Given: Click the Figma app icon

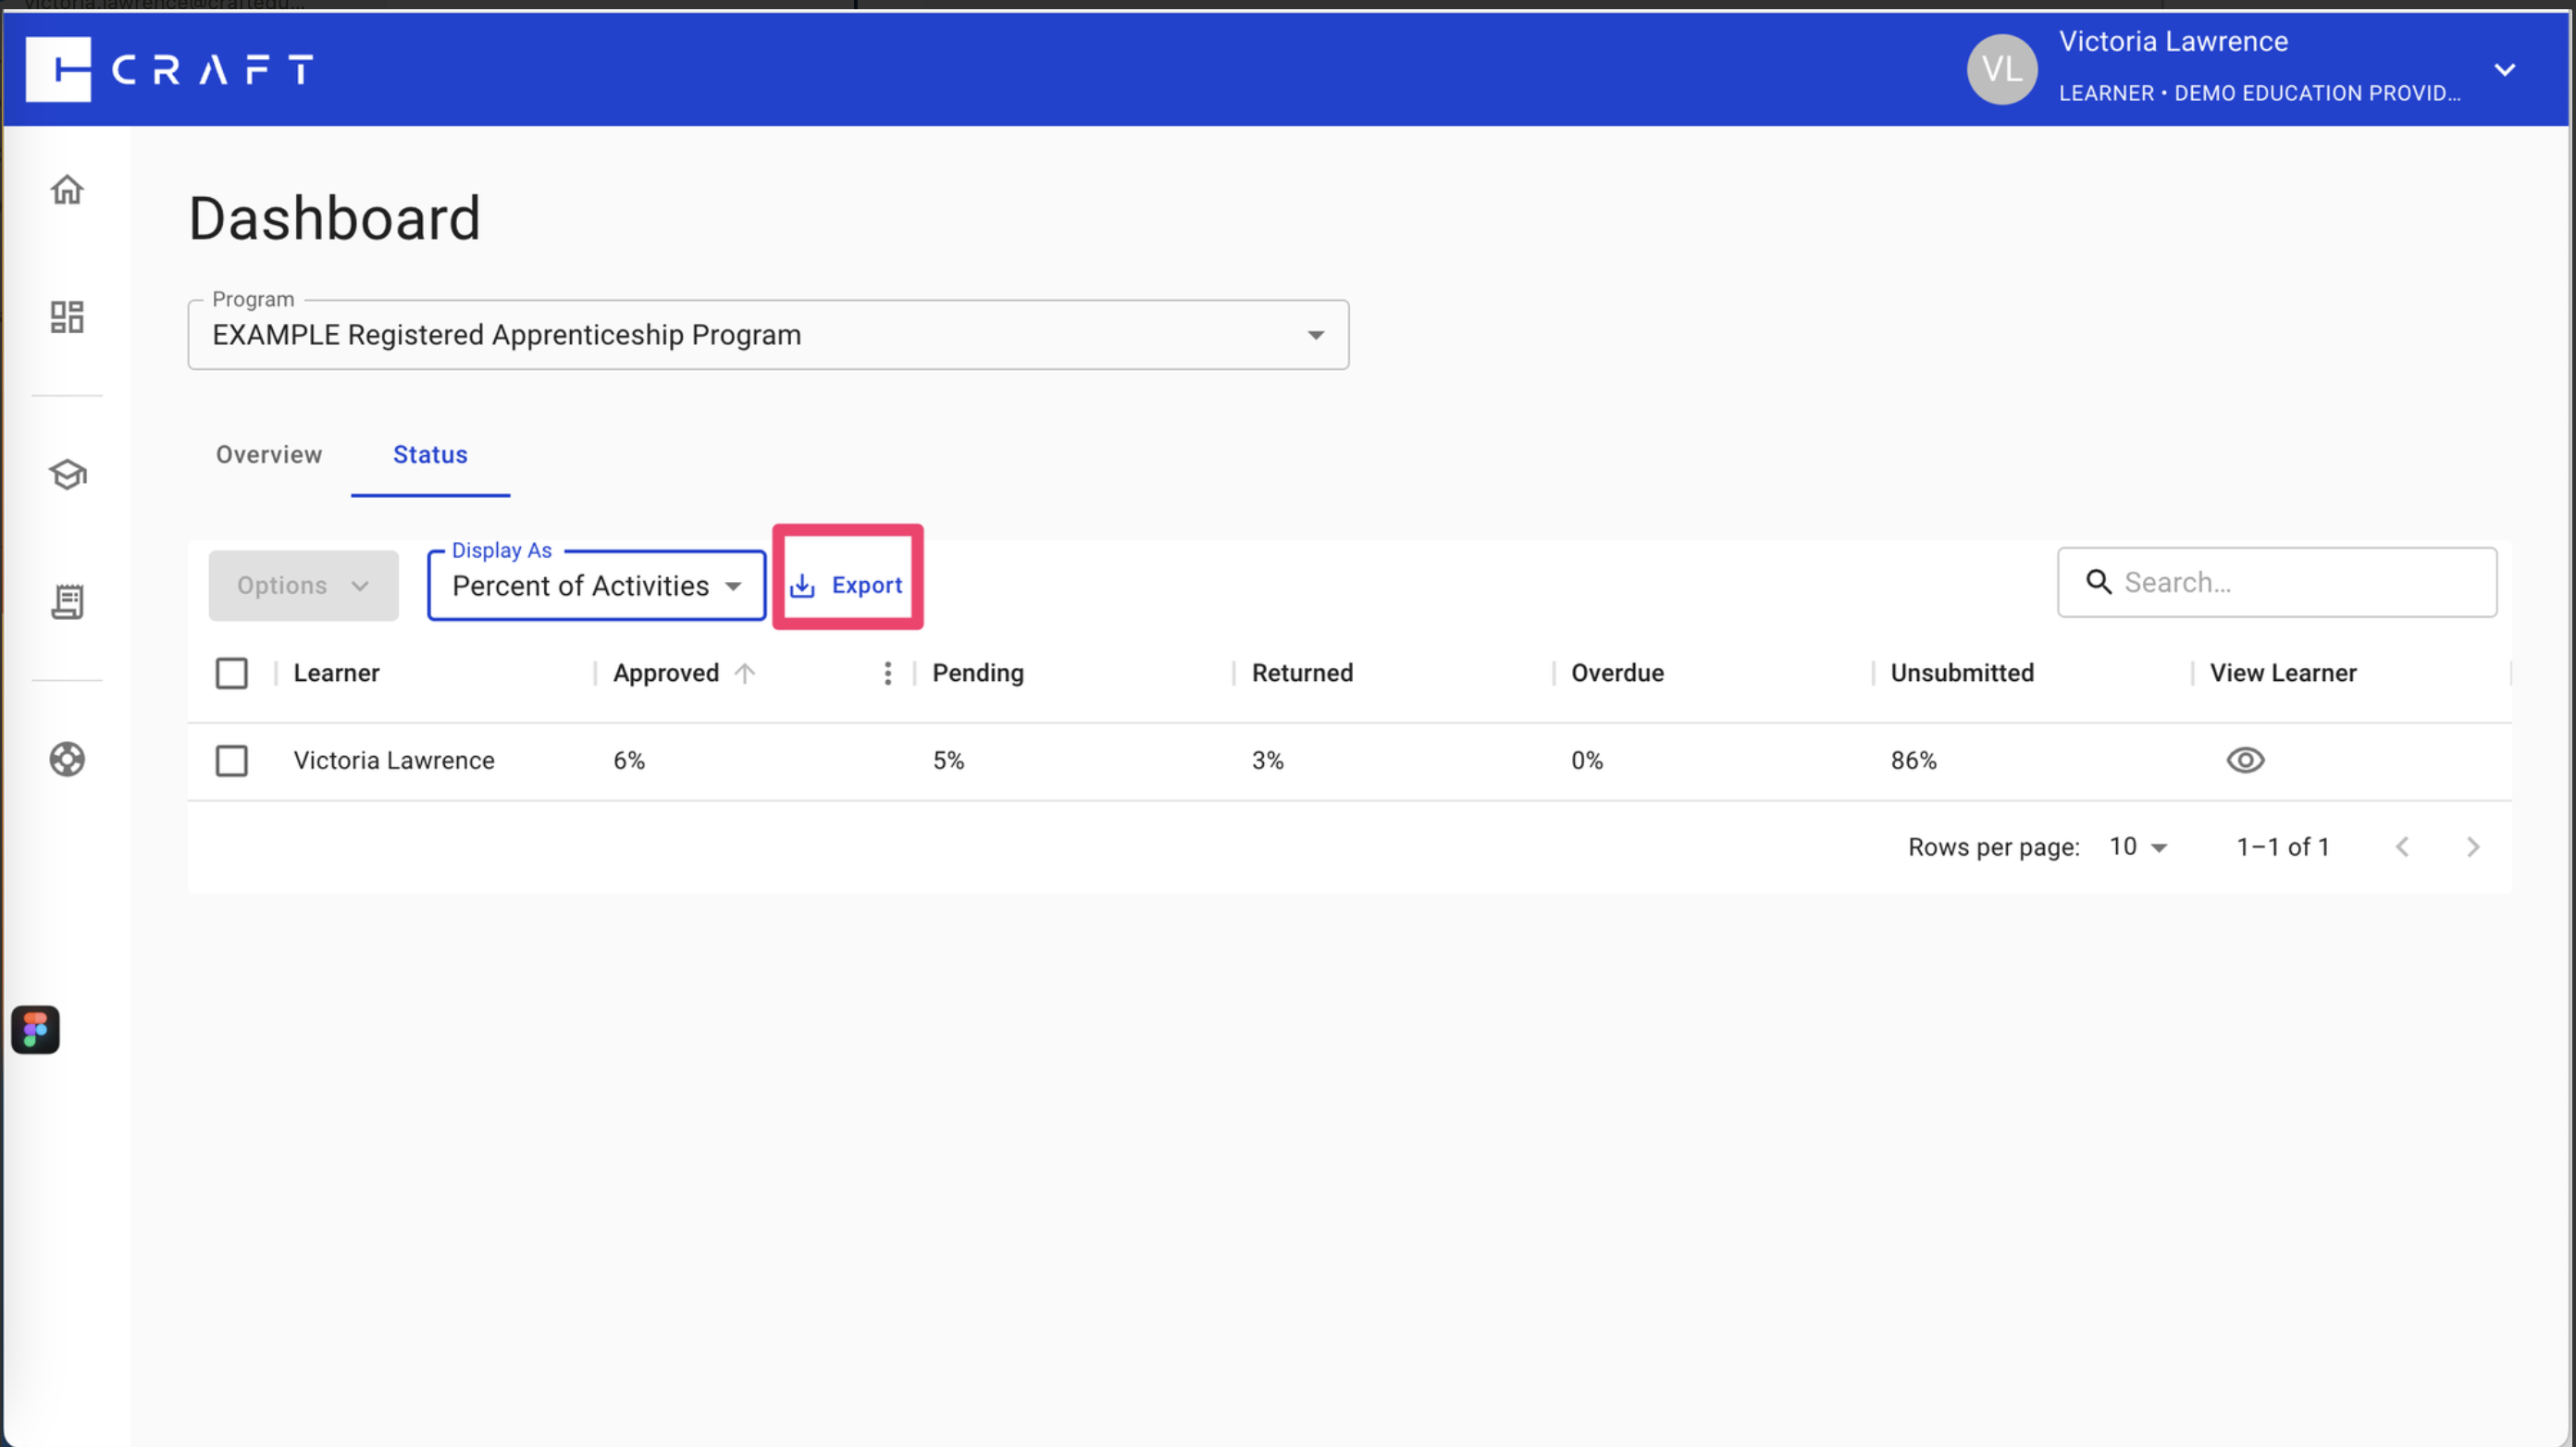Looking at the screenshot, I should point(35,1029).
